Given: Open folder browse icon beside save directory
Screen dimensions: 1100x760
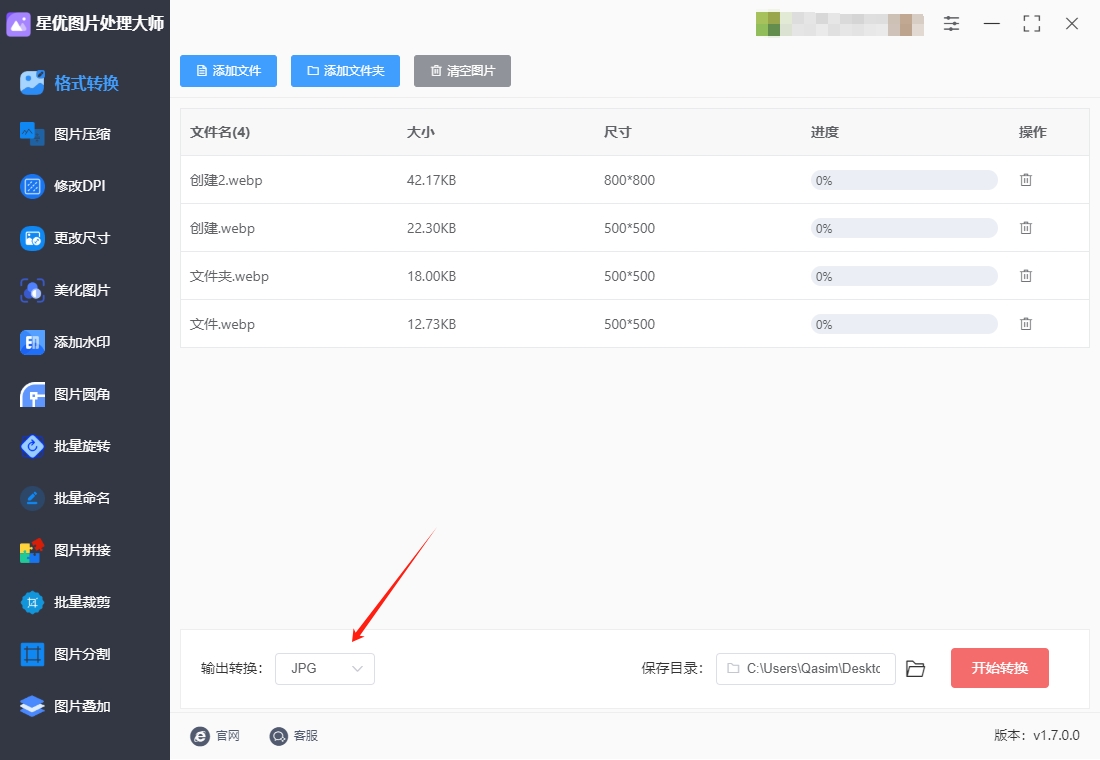Looking at the screenshot, I should pos(915,669).
